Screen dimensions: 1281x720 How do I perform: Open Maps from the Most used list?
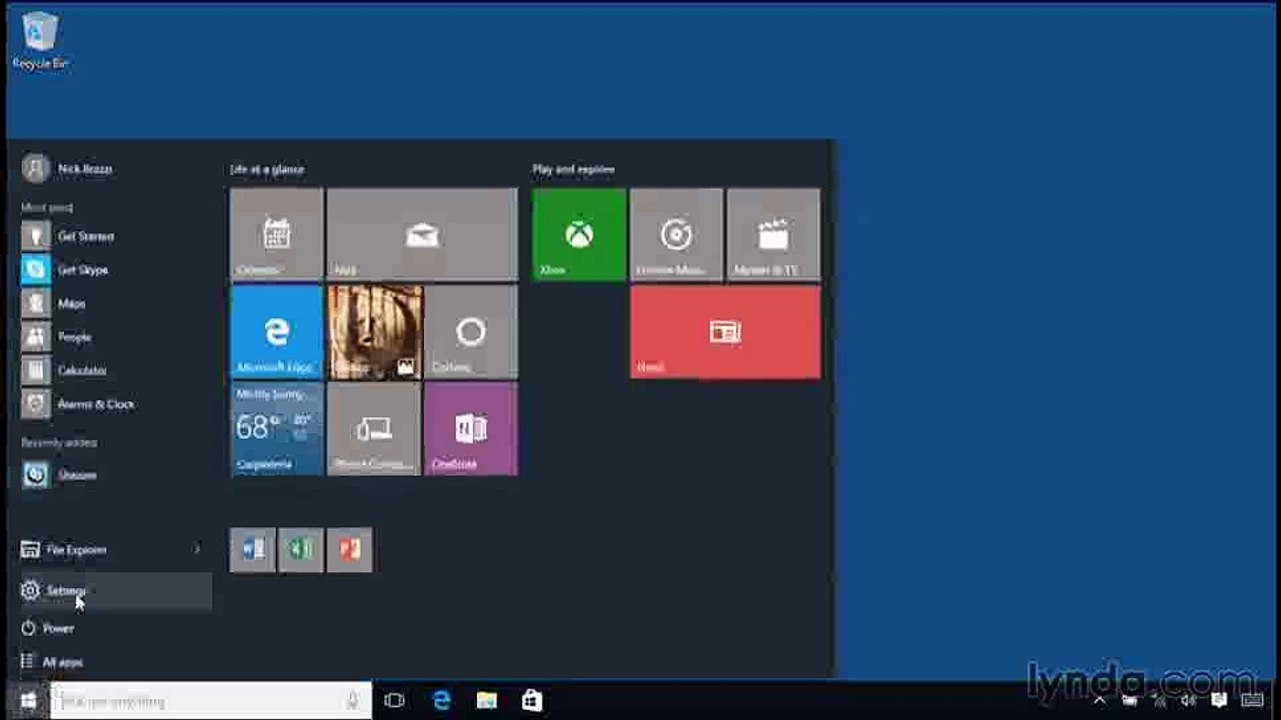(54, 303)
